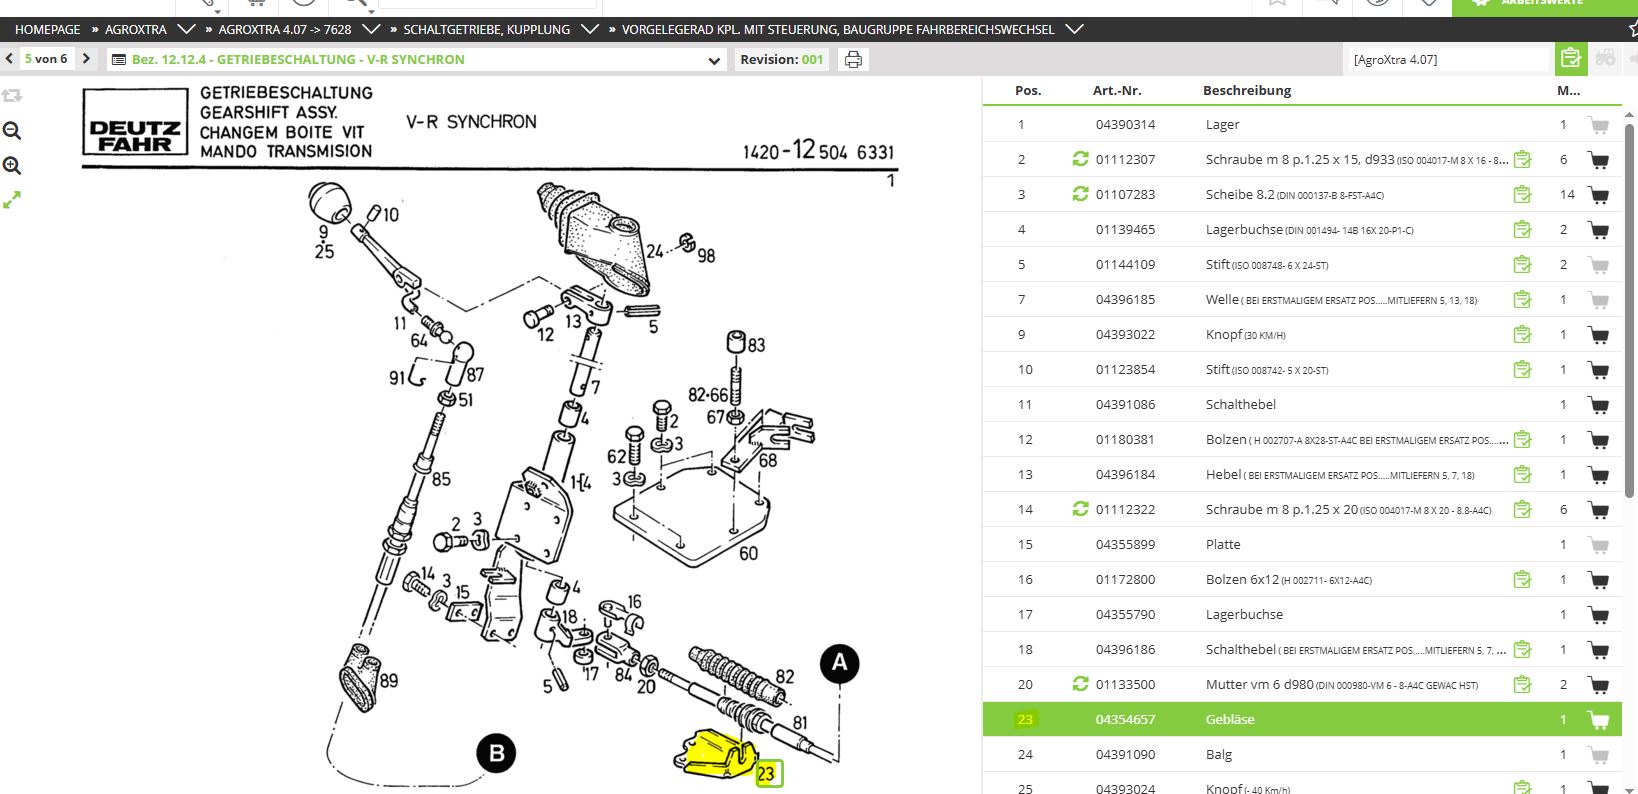This screenshot has width=1638, height=794.
Task: Open AGROXTRA 4.07 -> 7628 breadcrumb
Action: pos(285,29)
